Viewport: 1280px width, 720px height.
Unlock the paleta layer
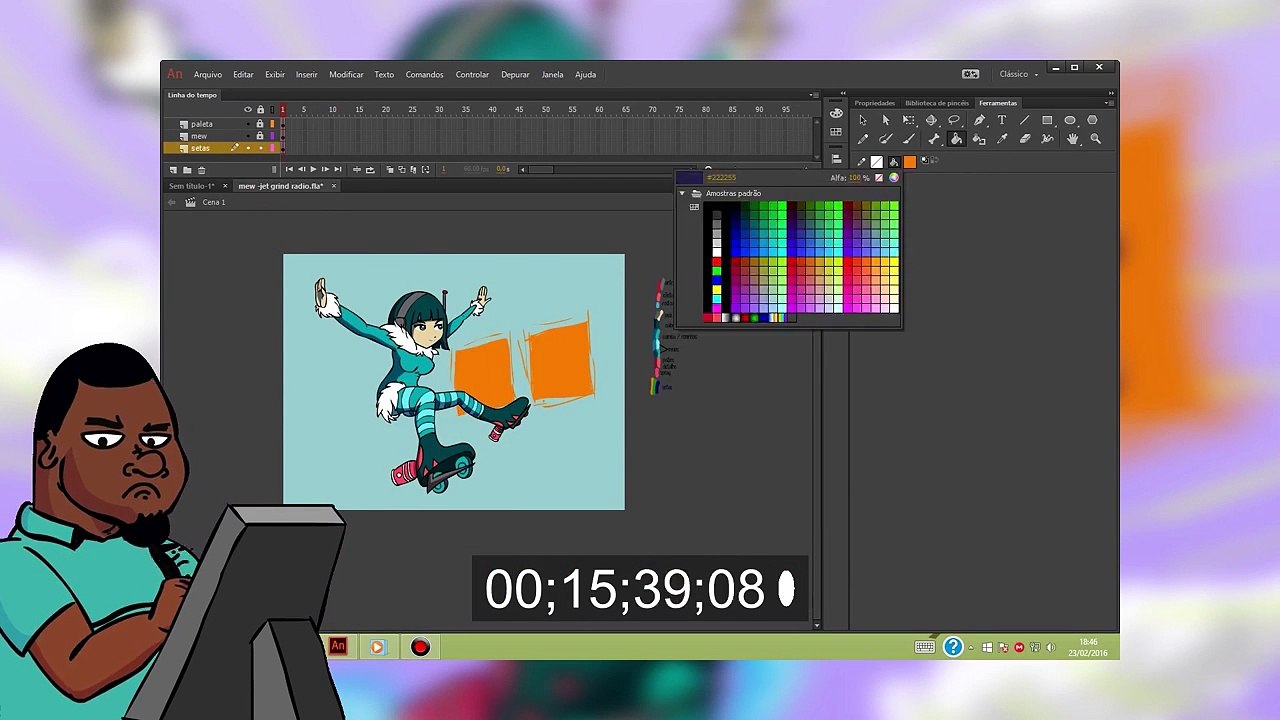pyautogui.click(x=260, y=124)
